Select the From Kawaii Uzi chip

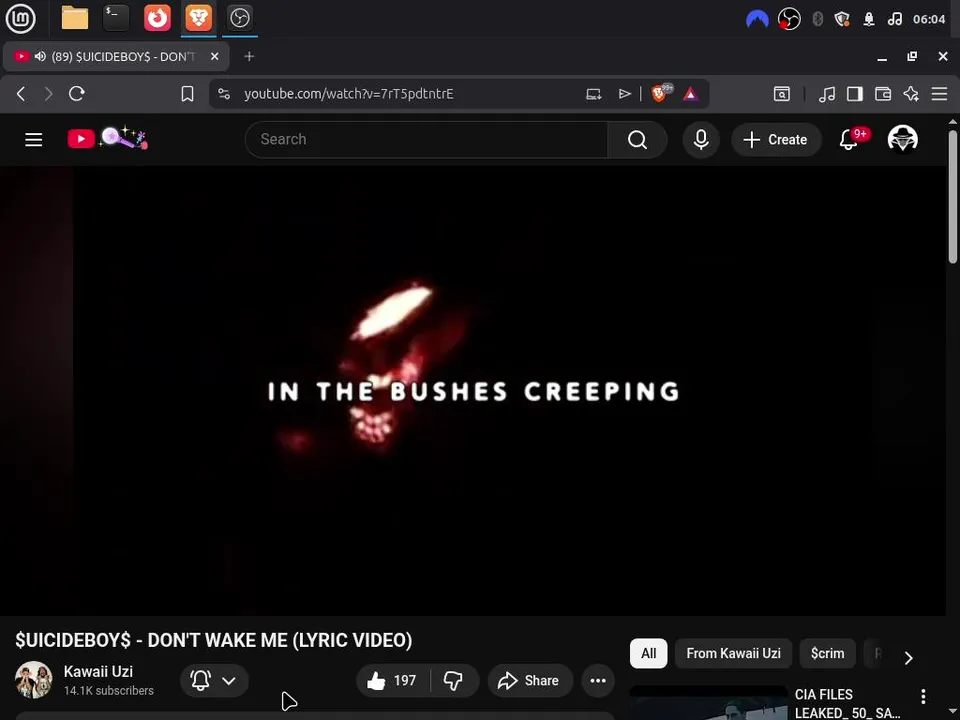pos(733,653)
